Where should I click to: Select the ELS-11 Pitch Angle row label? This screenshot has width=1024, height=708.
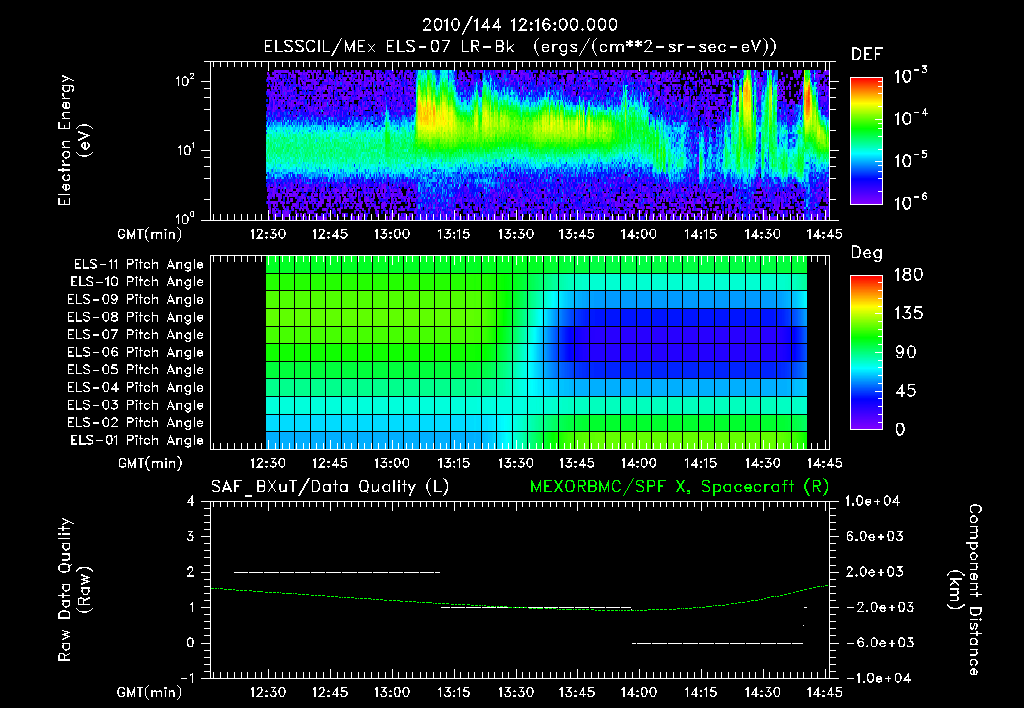138,265
